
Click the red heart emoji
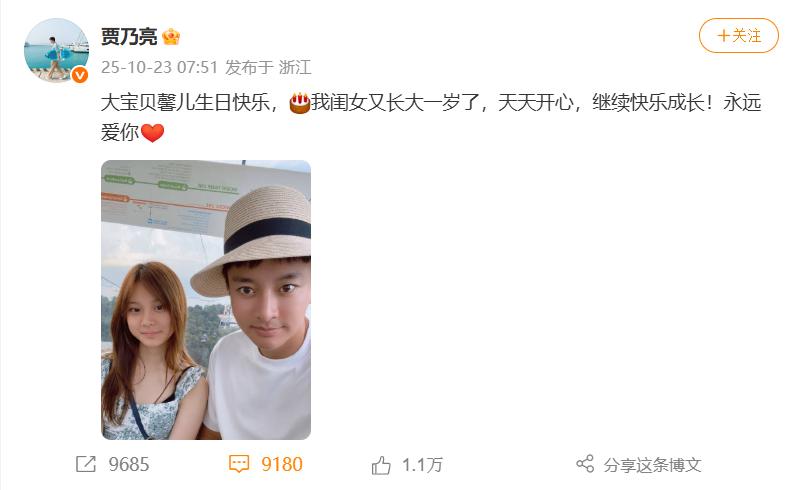click(x=152, y=133)
